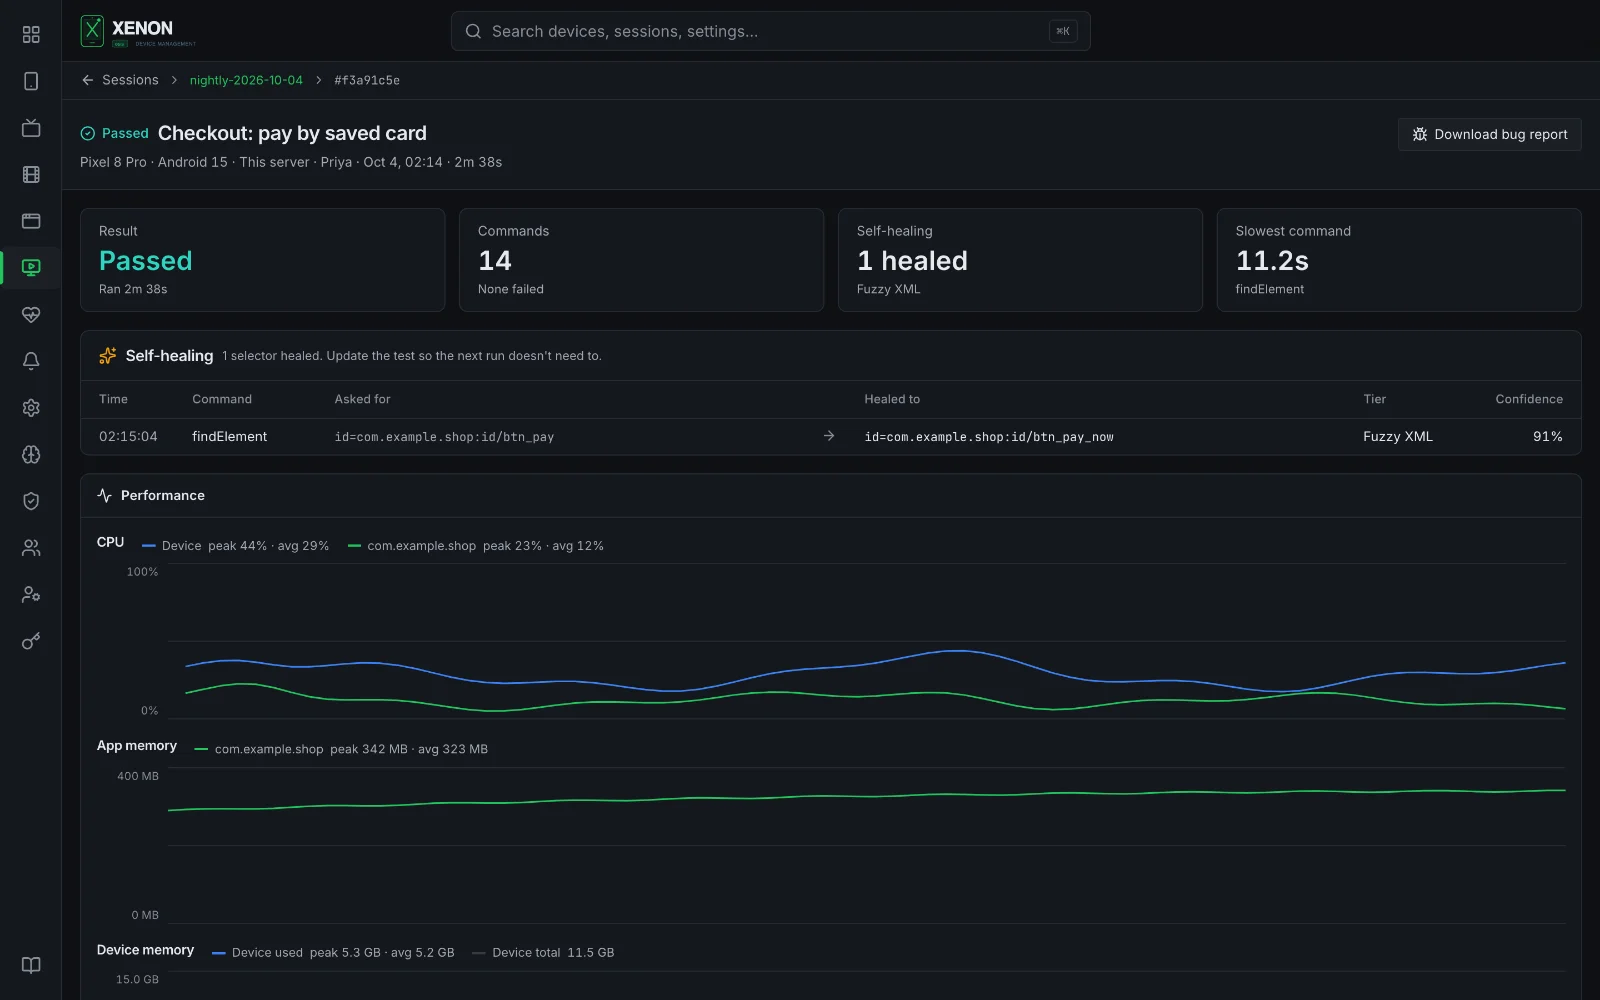The image size is (1600, 1000).
Task: Focus the search devices, sessions, settings field
Action: point(770,31)
